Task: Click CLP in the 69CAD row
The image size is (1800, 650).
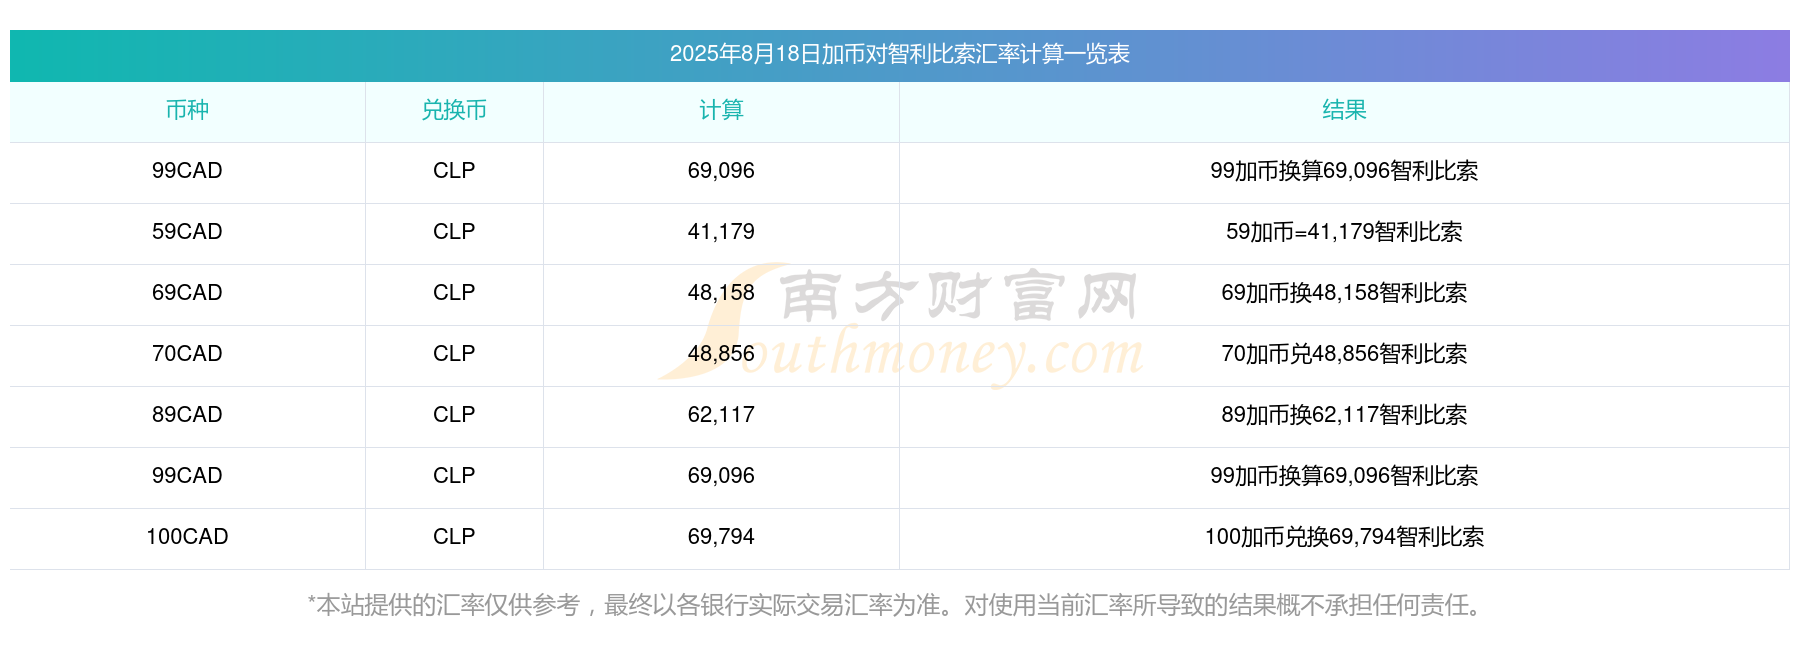Action: 454,293
